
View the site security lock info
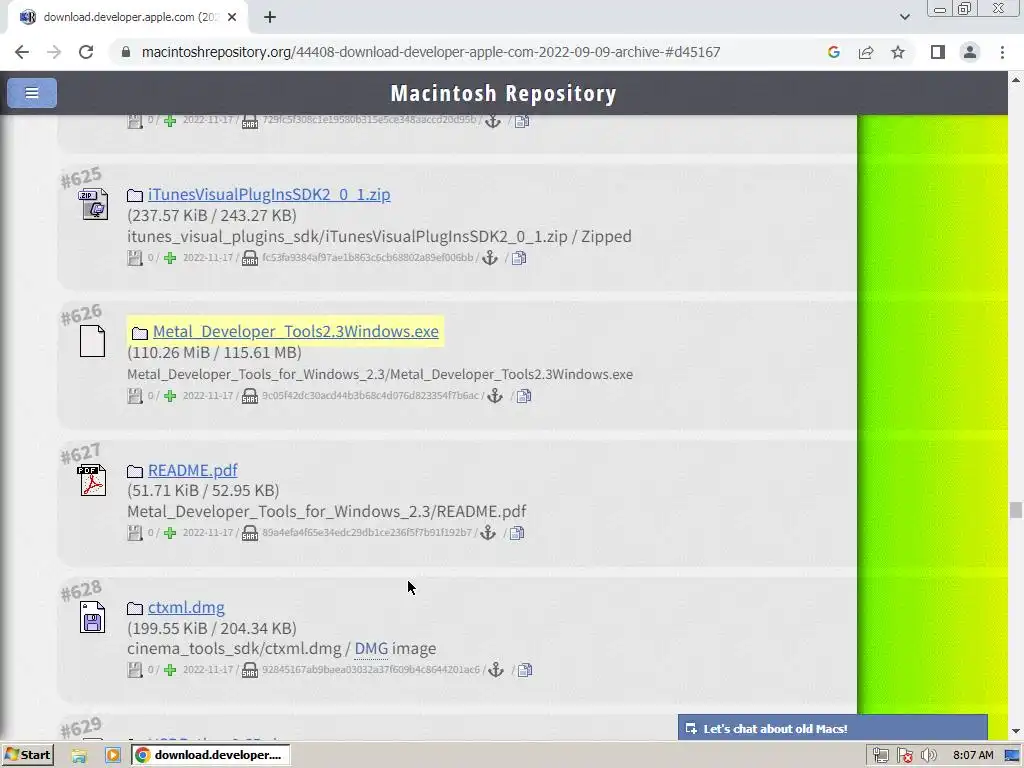(126, 52)
